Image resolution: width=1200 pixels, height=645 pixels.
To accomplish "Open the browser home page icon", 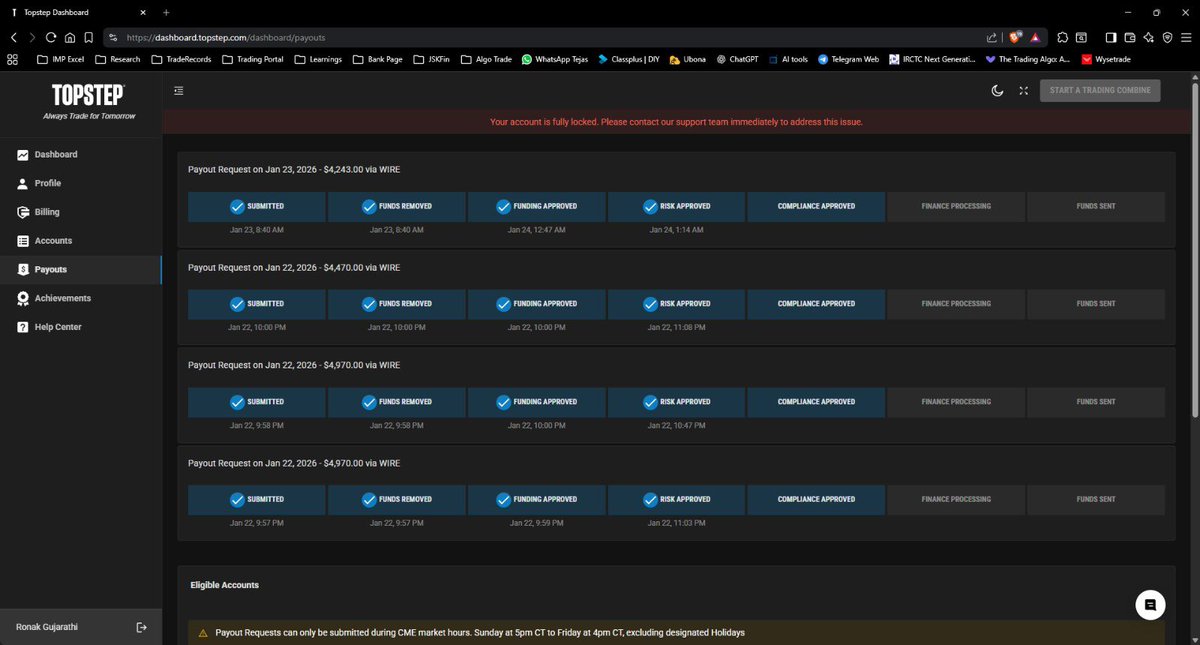I will [x=69, y=37].
